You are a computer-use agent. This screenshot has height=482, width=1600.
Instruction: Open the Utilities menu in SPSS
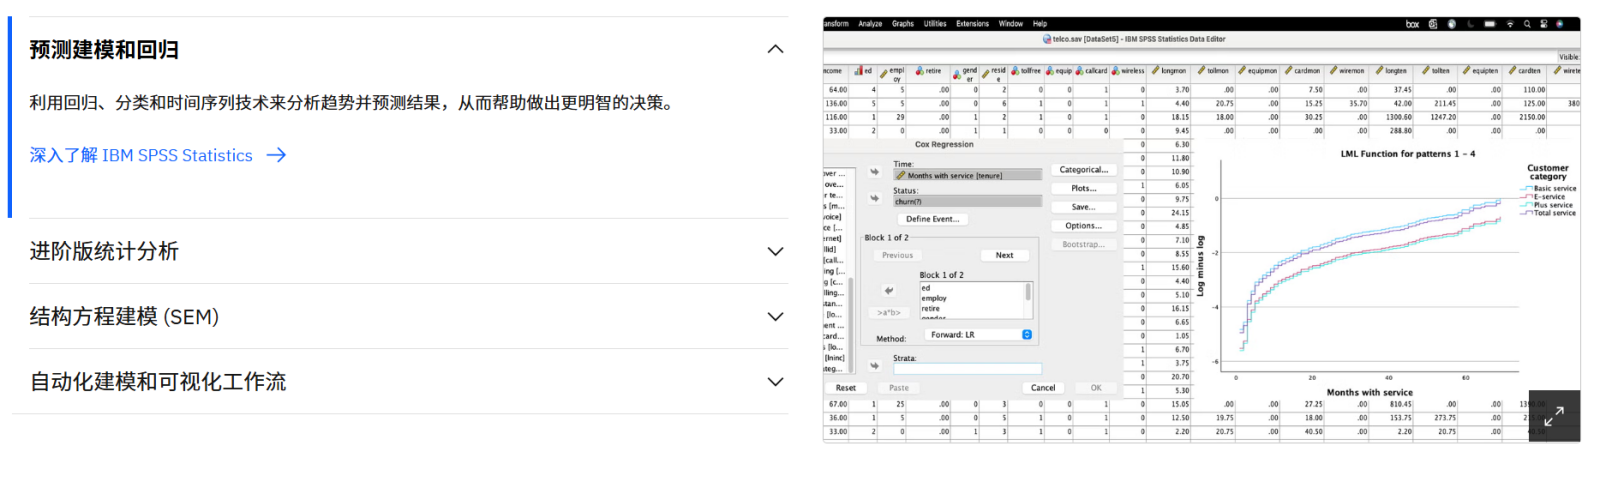[x=935, y=24]
